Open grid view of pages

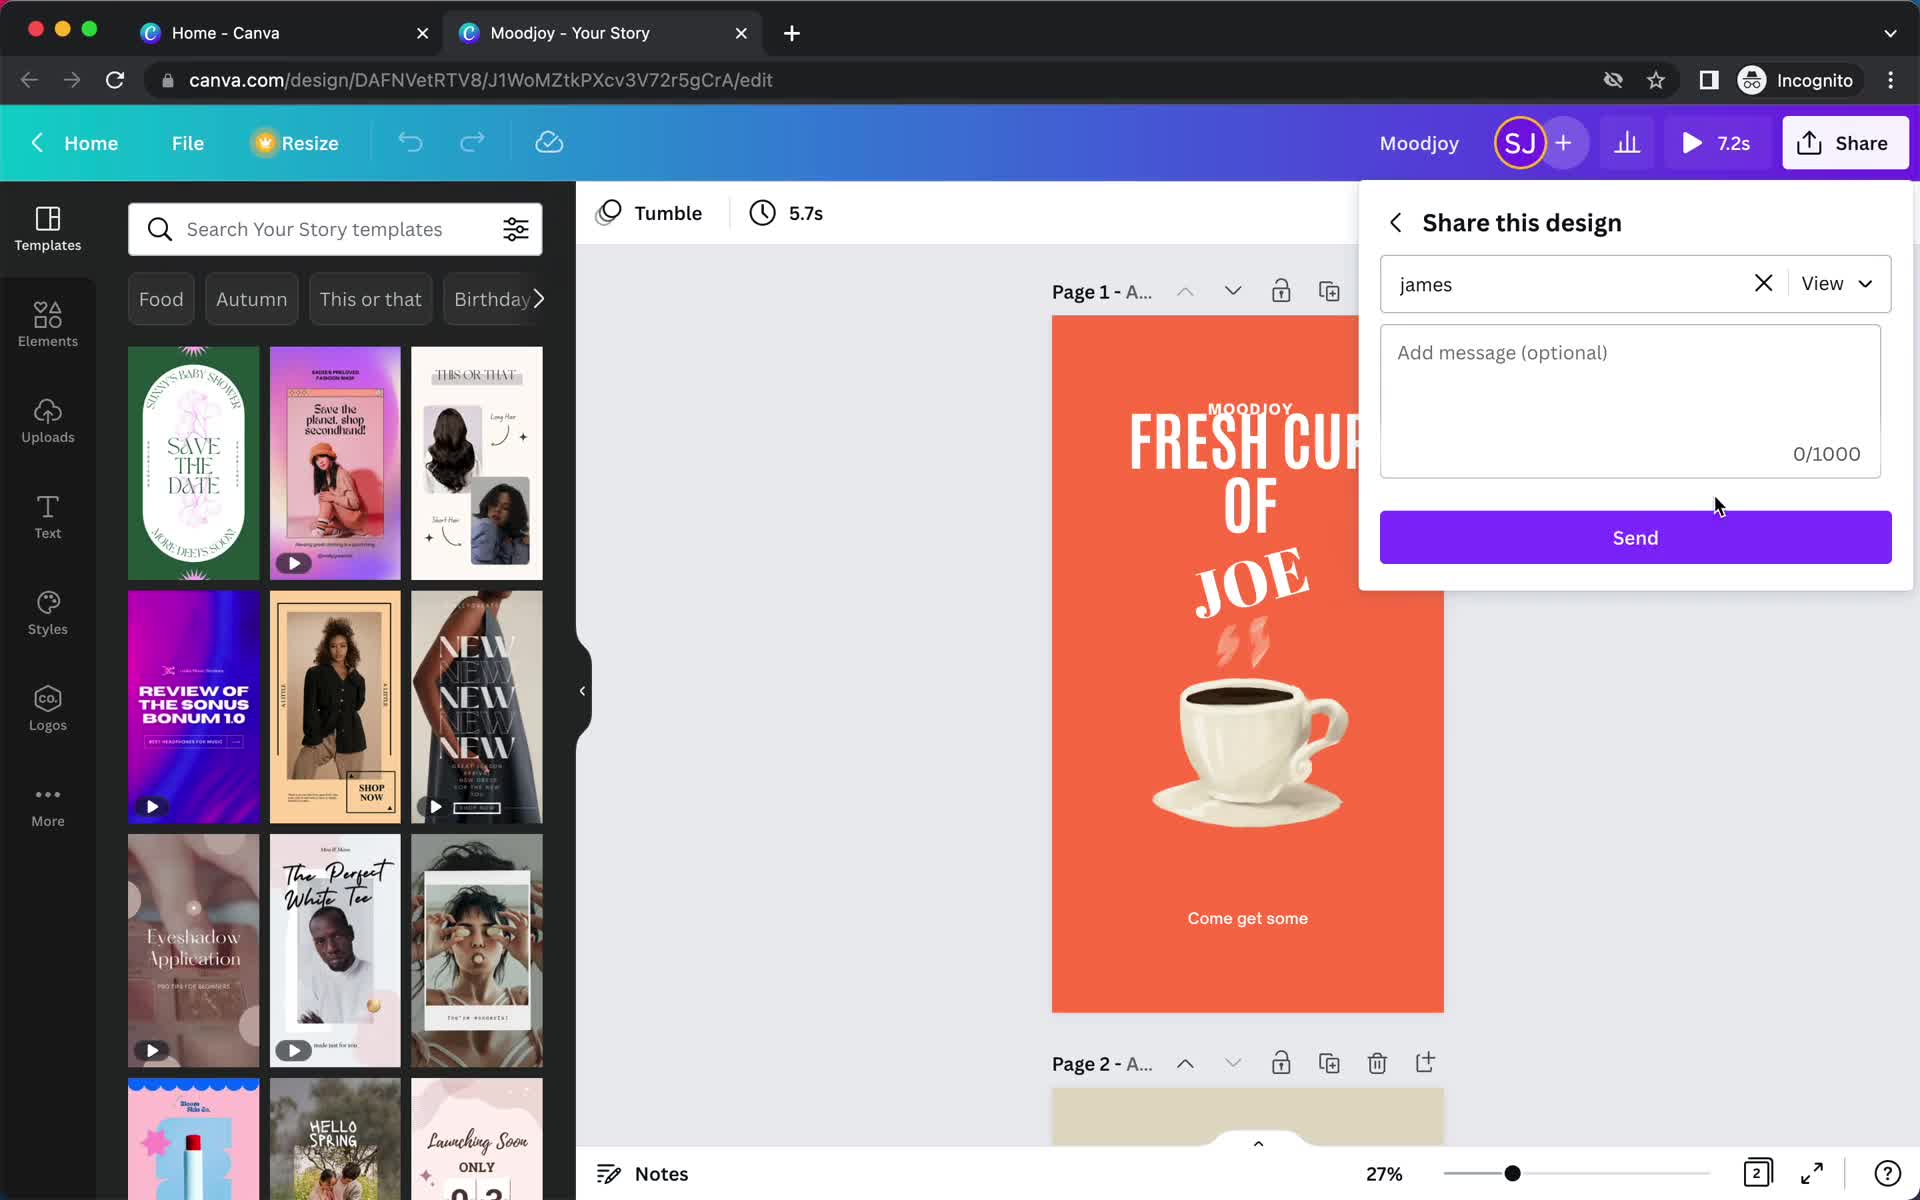(x=1757, y=1173)
